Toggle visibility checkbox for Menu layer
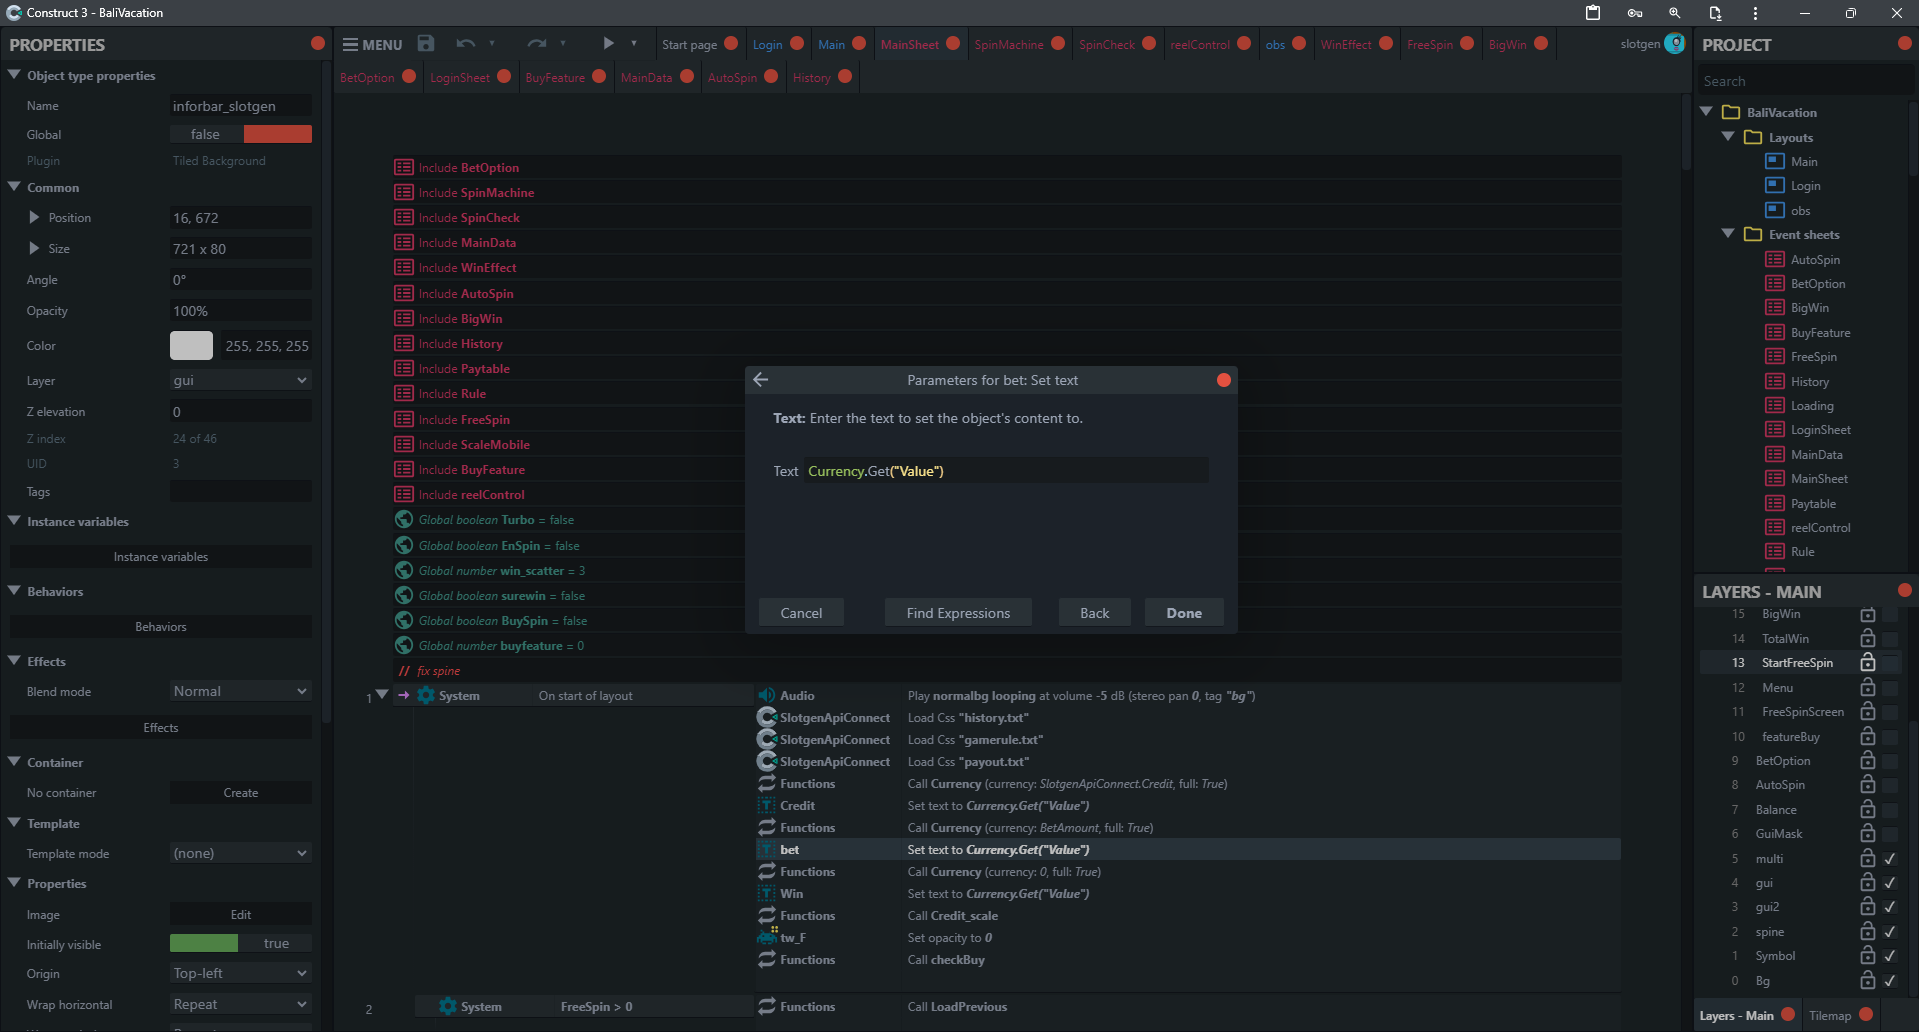 [1890, 687]
